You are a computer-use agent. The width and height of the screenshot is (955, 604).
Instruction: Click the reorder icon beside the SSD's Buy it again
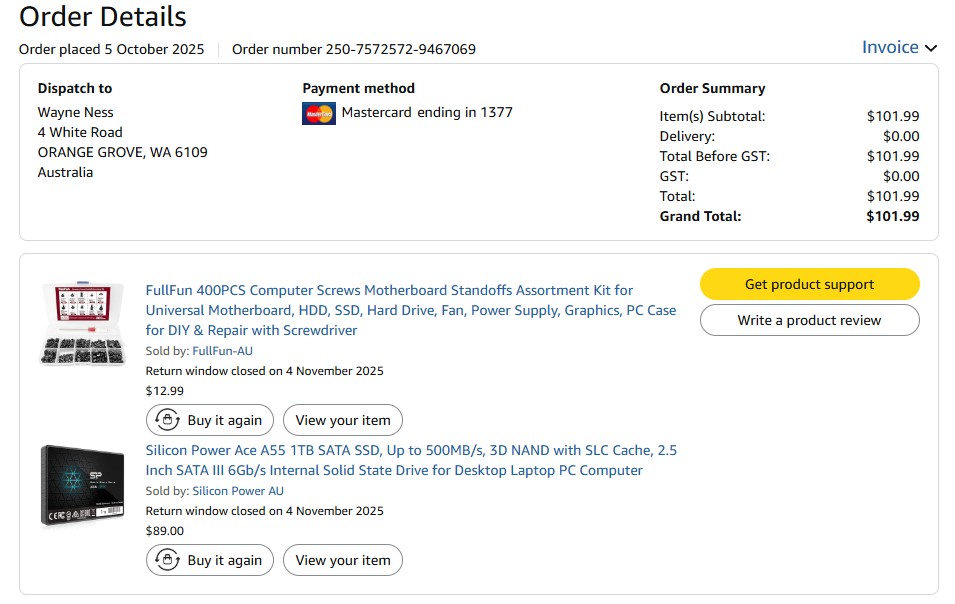click(x=165, y=560)
